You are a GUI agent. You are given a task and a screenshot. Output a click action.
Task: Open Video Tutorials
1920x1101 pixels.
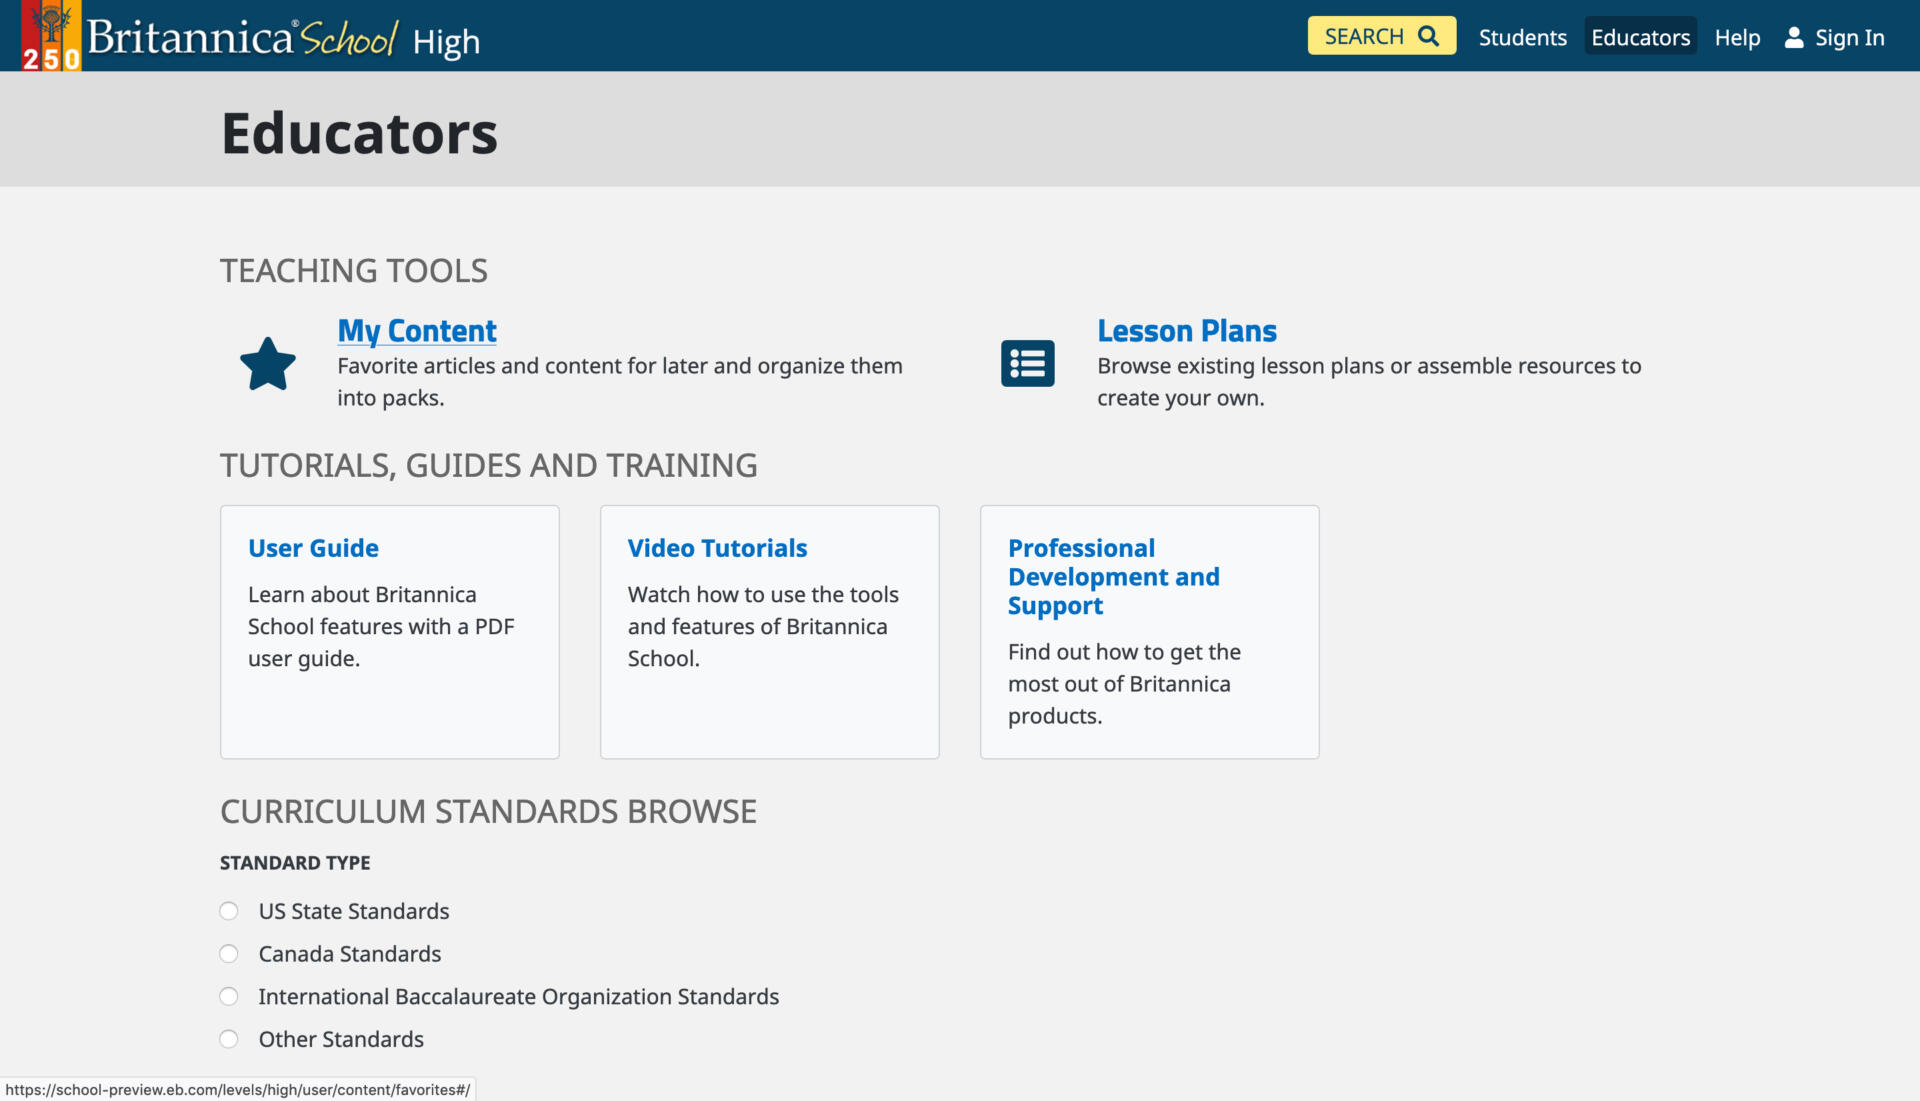[717, 548]
